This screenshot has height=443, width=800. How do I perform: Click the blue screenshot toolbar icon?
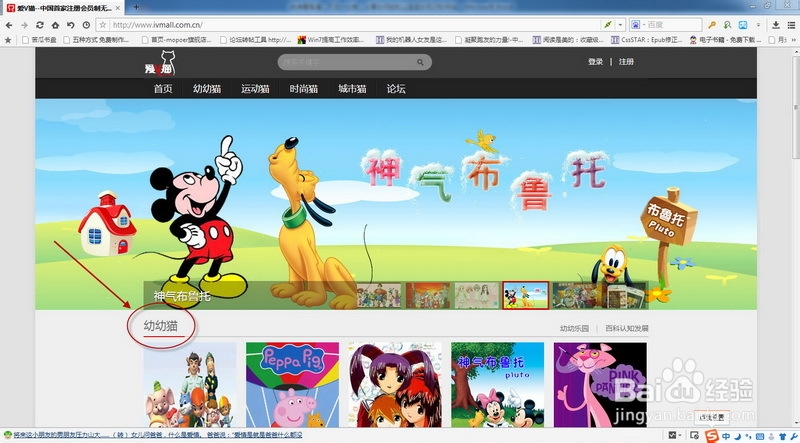(743, 24)
